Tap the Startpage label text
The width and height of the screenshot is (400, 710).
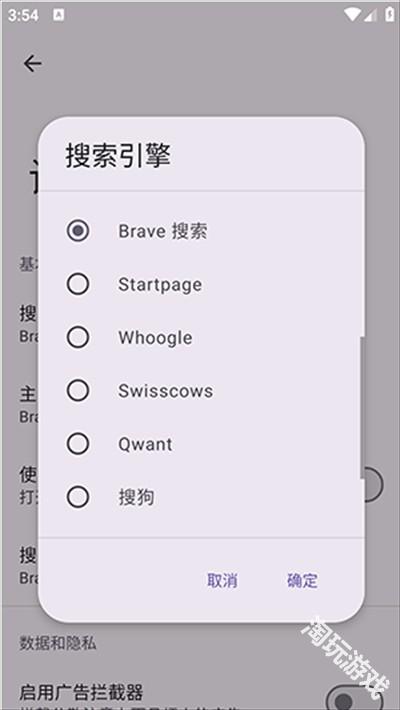tap(160, 284)
